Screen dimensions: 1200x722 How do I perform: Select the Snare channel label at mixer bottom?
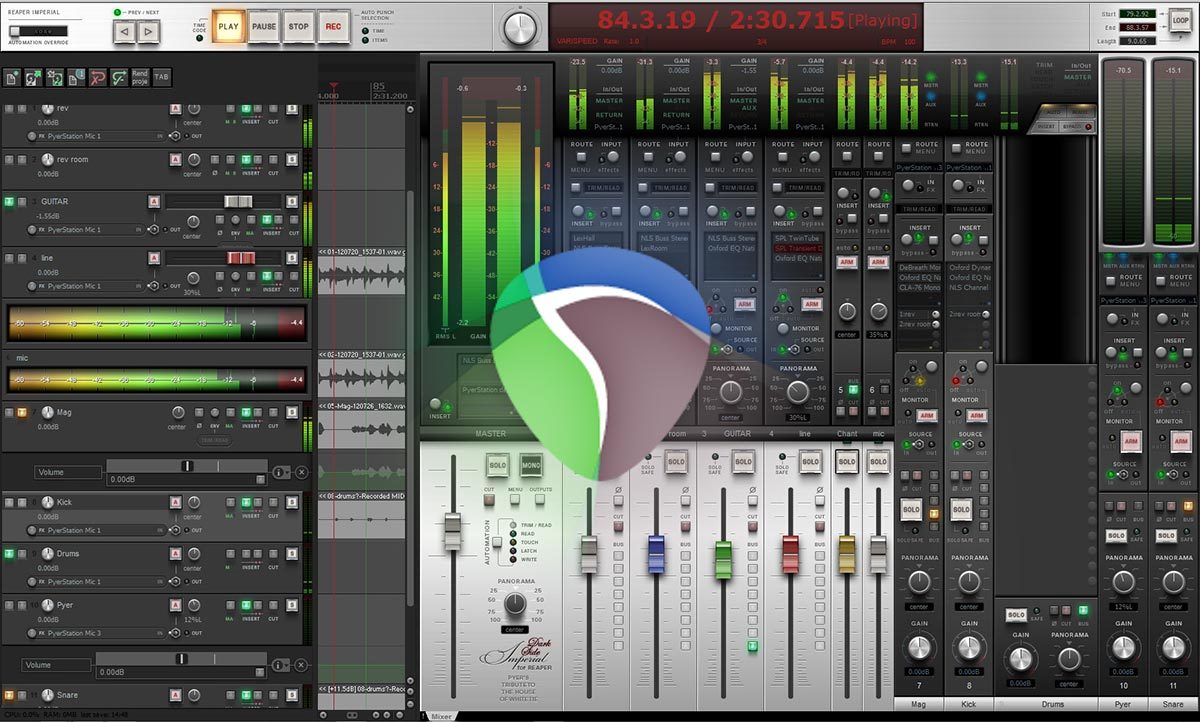click(1173, 705)
